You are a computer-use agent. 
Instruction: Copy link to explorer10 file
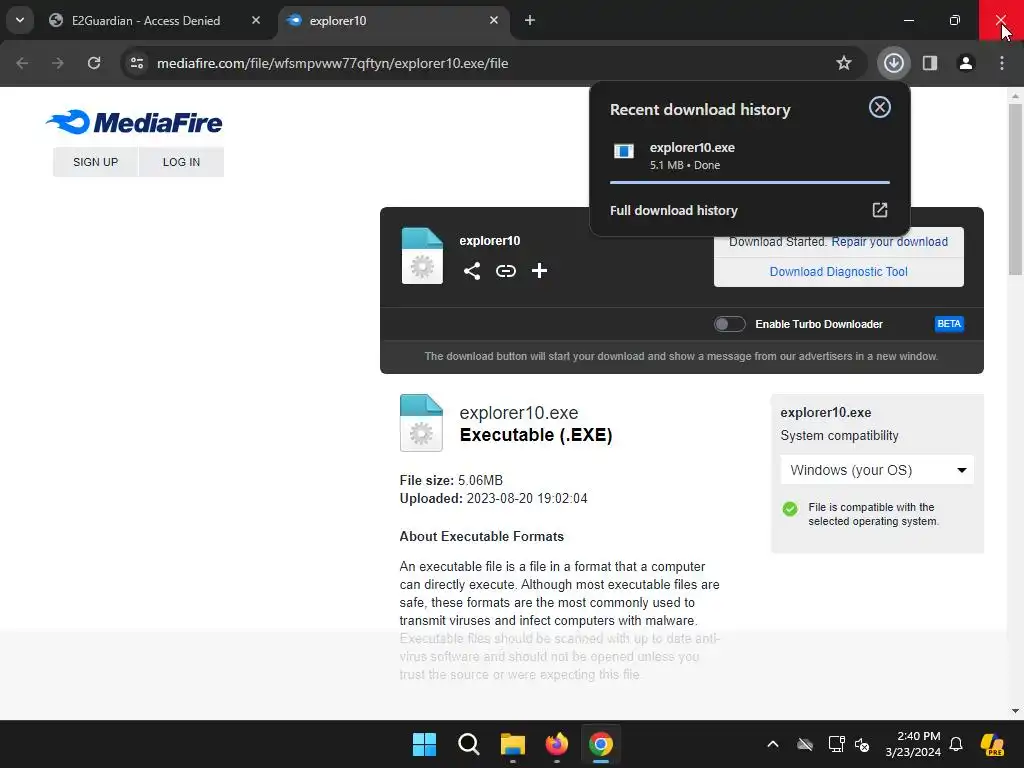coord(505,270)
